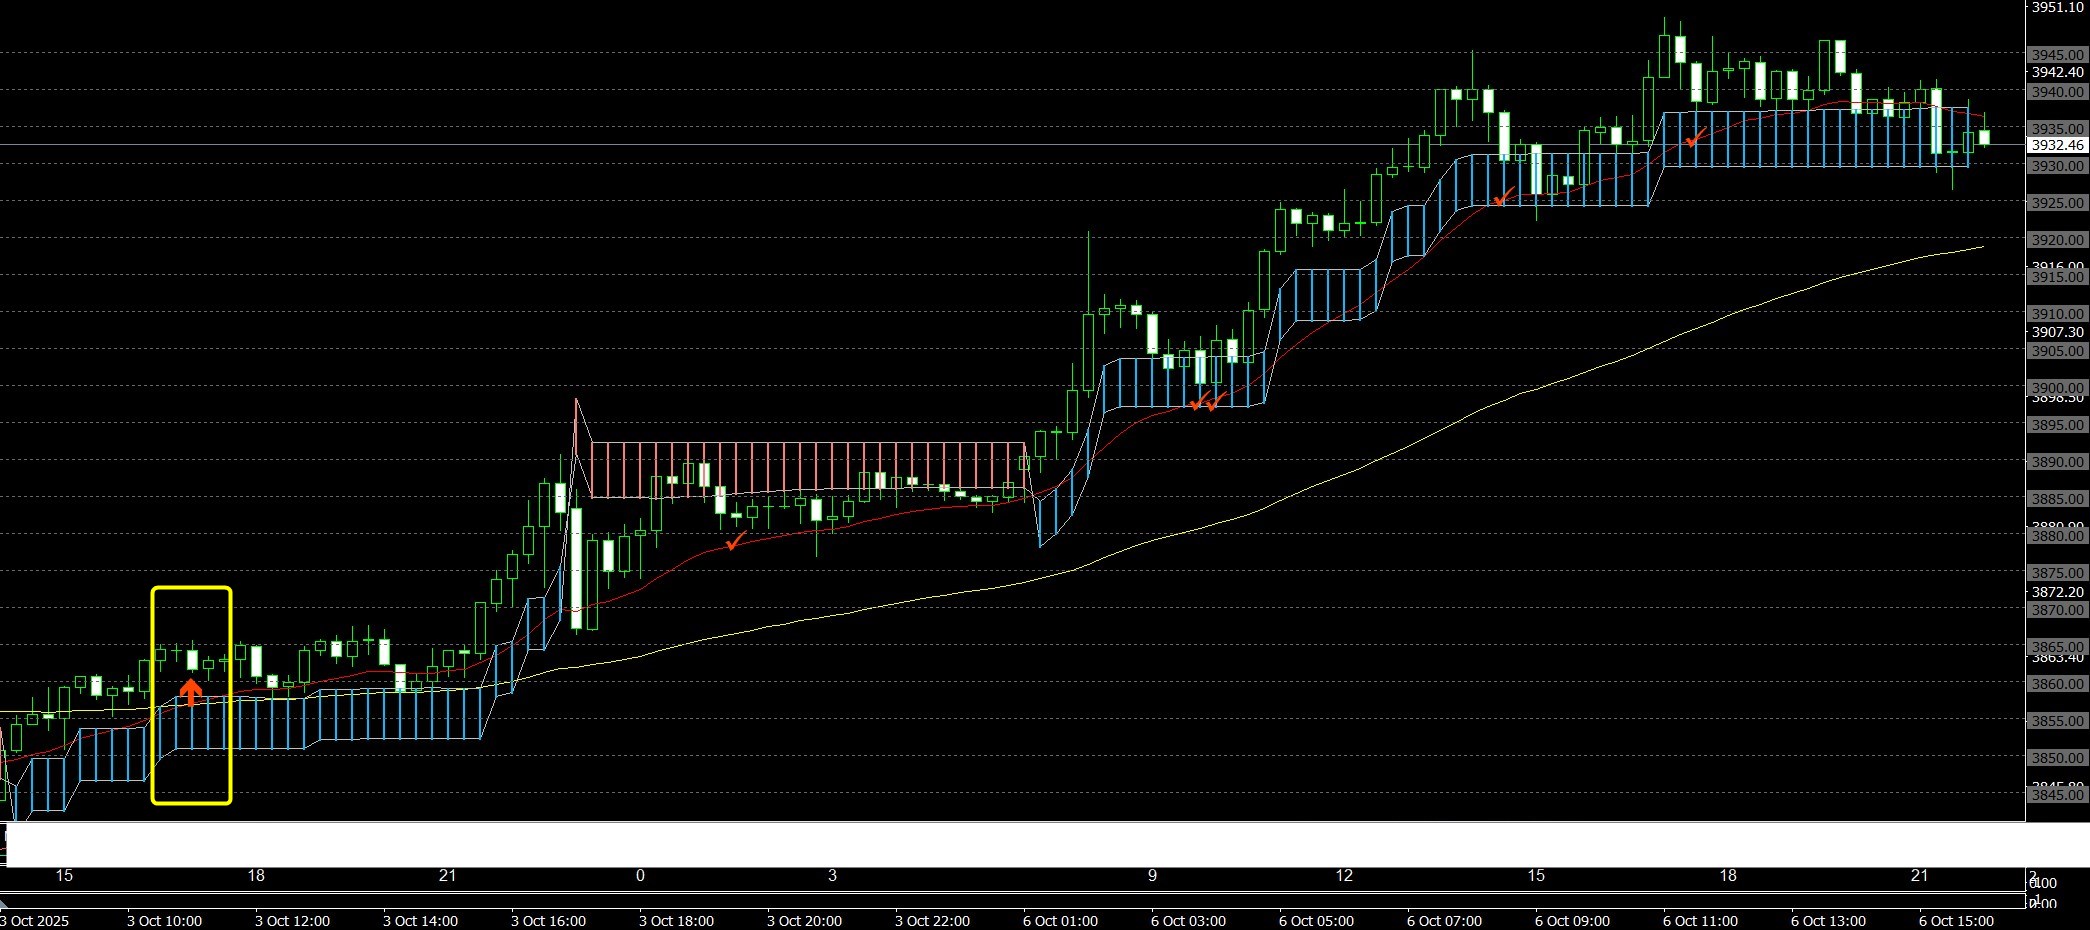Screen dimensions: 2090x930
Task: Select the red checkmark near 3925.00 level
Action: coord(1501,198)
